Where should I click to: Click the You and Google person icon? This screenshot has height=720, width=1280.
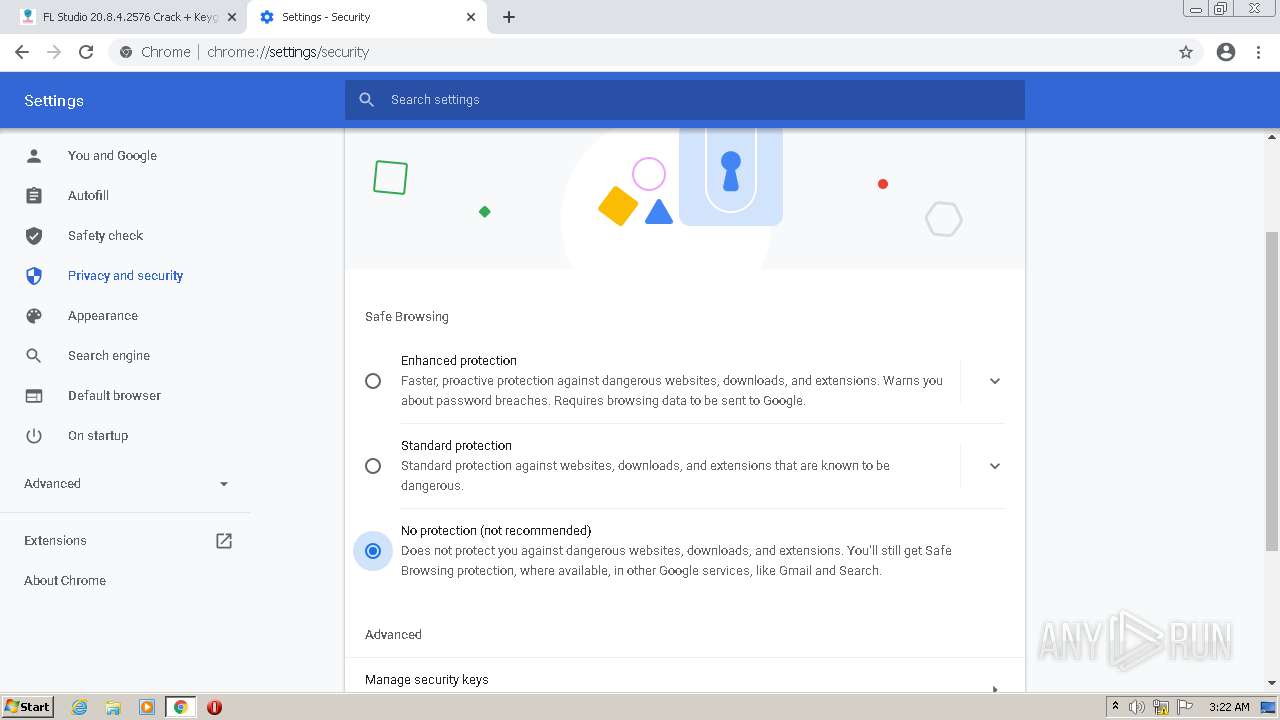click(34, 156)
